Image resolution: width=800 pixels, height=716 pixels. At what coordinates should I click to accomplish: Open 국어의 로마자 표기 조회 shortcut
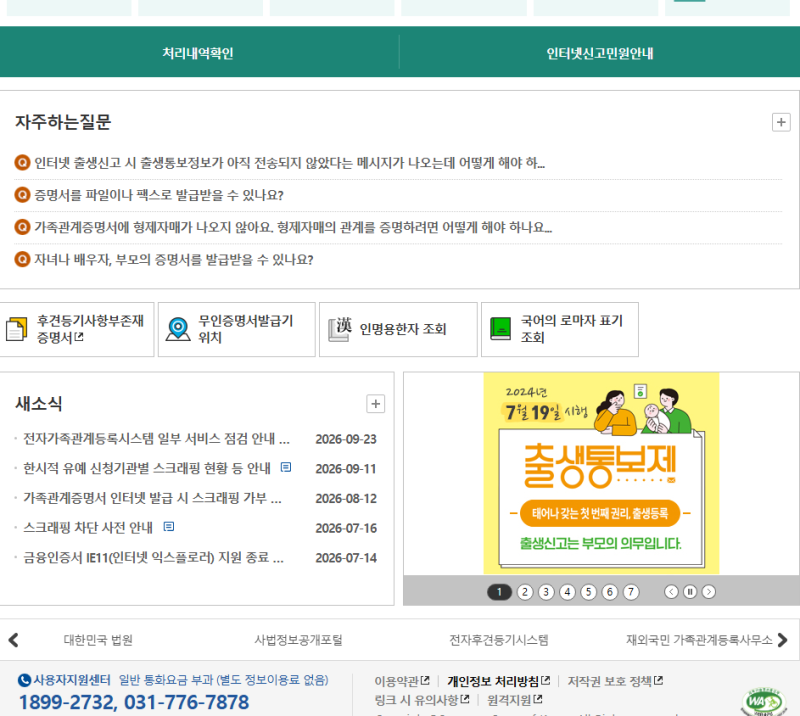(x=560, y=329)
